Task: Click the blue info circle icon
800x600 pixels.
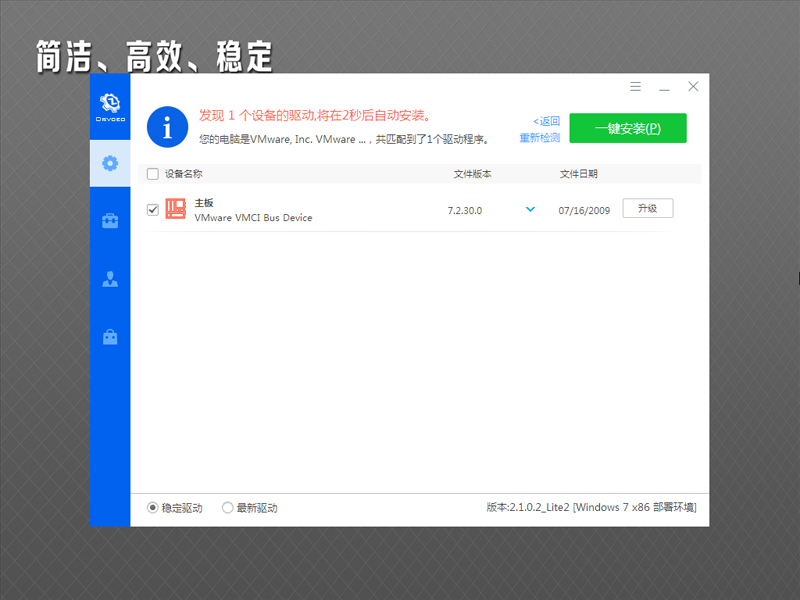Action: pyautogui.click(x=167, y=127)
